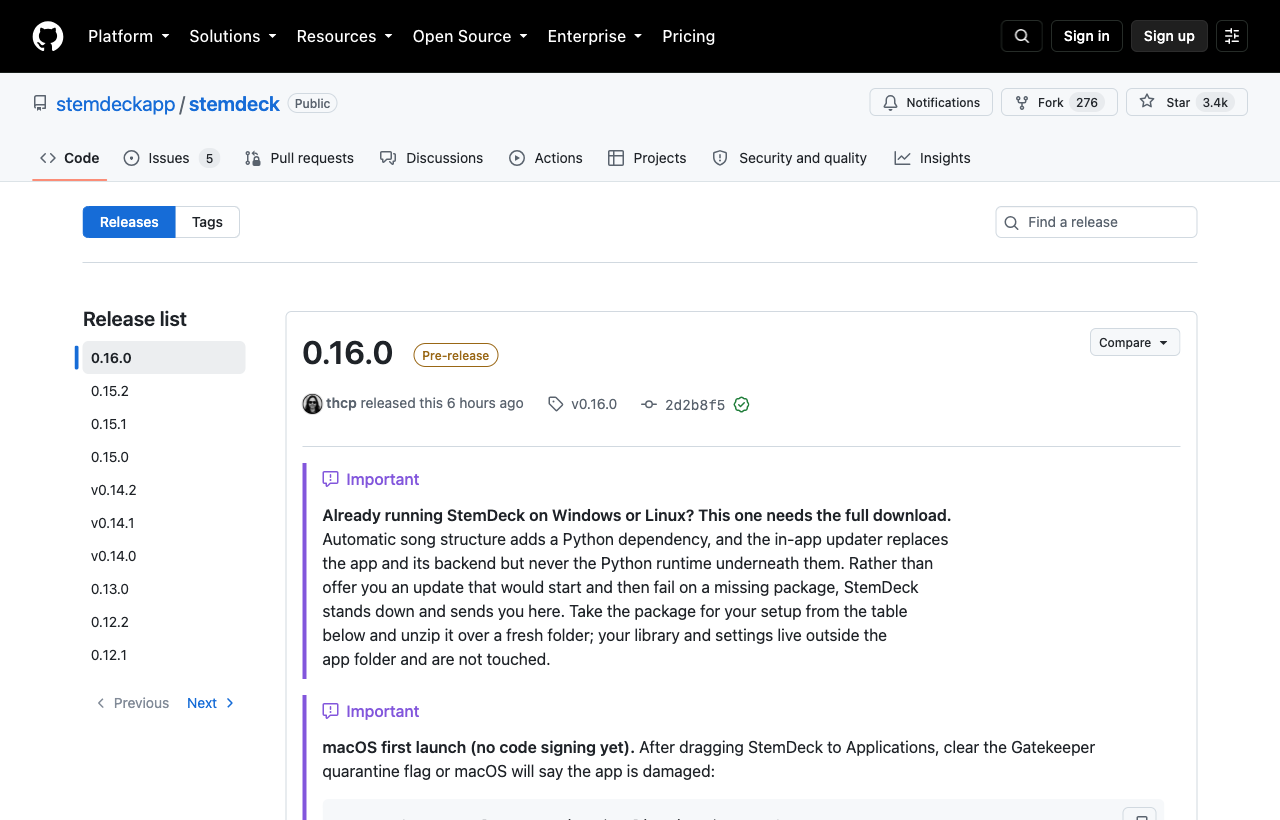Select release 0.16.0 in the list
Viewport: 1280px width, 820px height.
pos(164,358)
